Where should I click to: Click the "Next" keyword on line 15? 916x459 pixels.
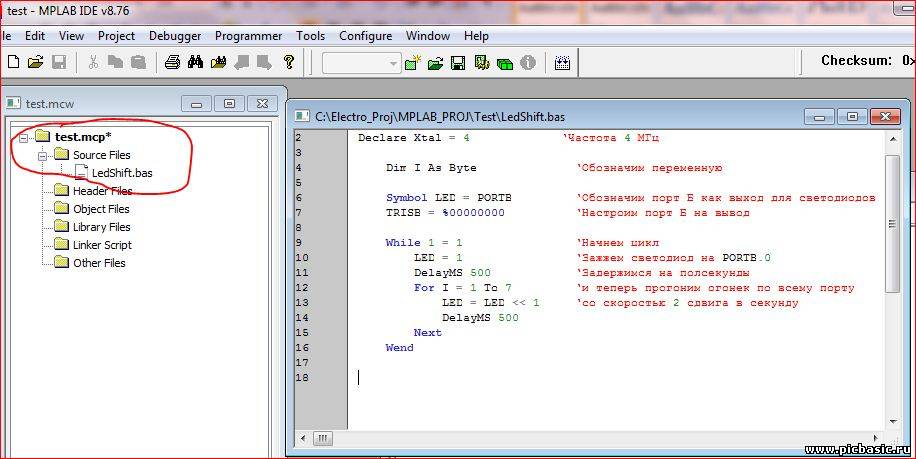[x=428, y=333]
